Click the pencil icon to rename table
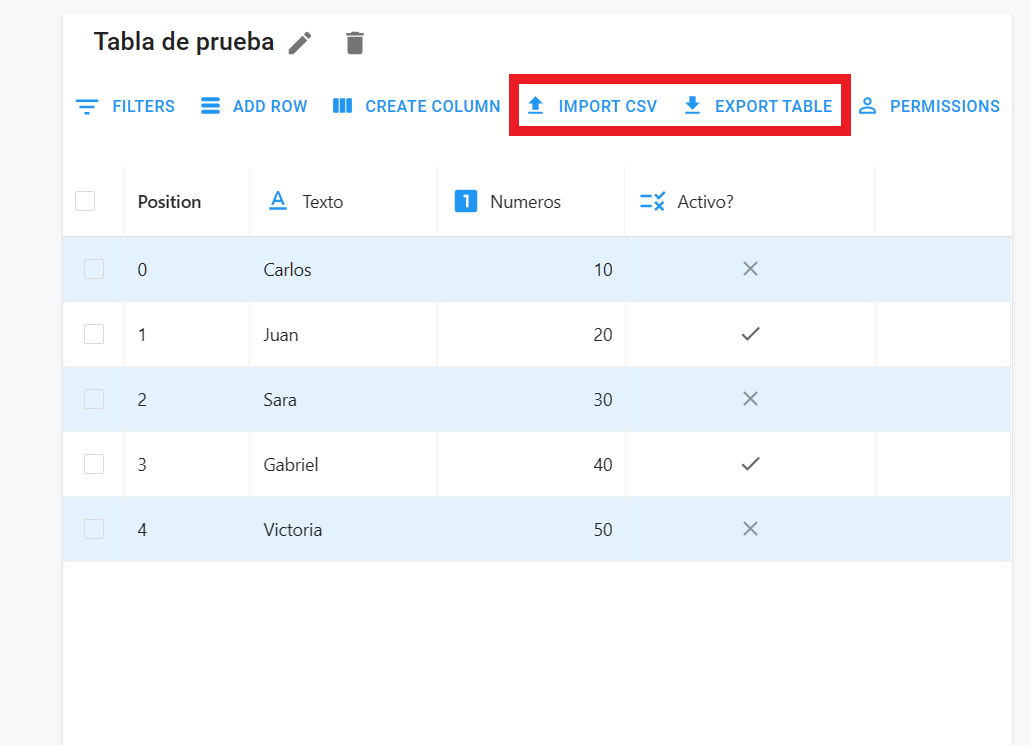The image size is (1031, 745). pyautogui.click(x=300, y=43)
